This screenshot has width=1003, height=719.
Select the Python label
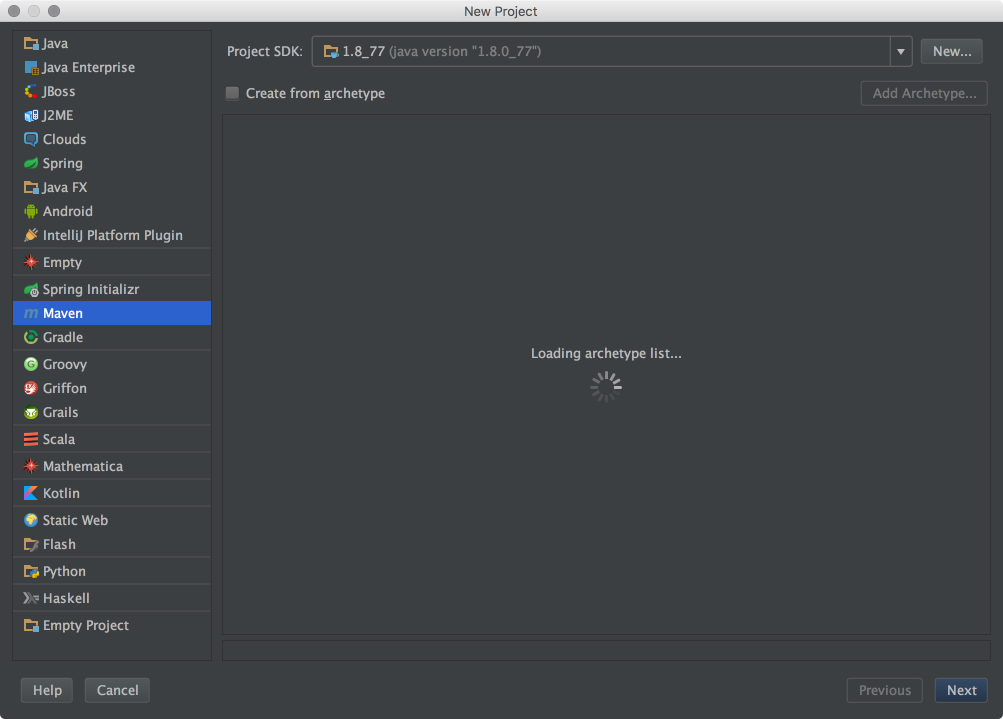click(64, 571)
